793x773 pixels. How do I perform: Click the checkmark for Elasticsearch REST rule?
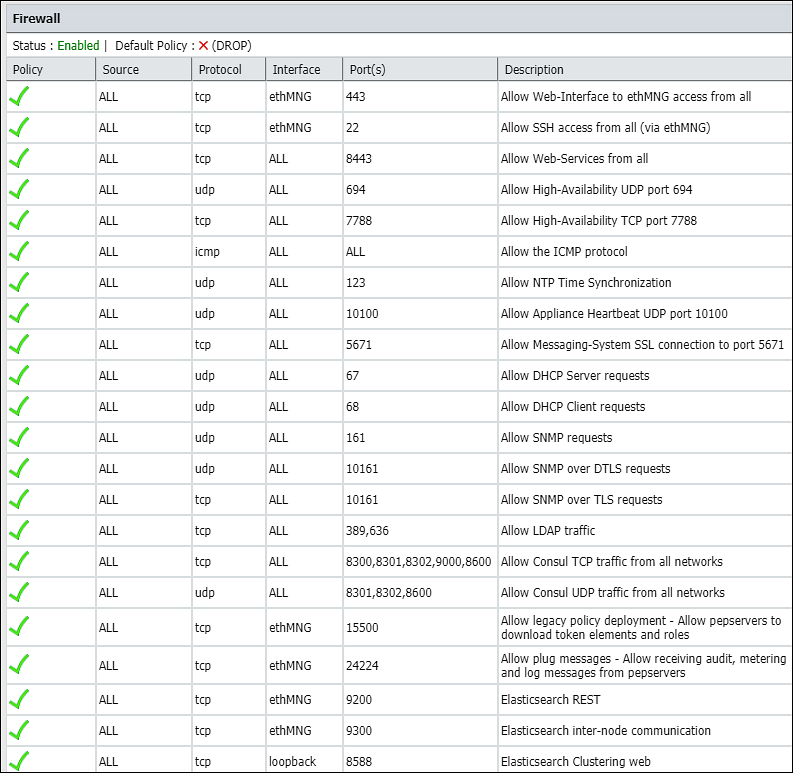pos(19,699)
